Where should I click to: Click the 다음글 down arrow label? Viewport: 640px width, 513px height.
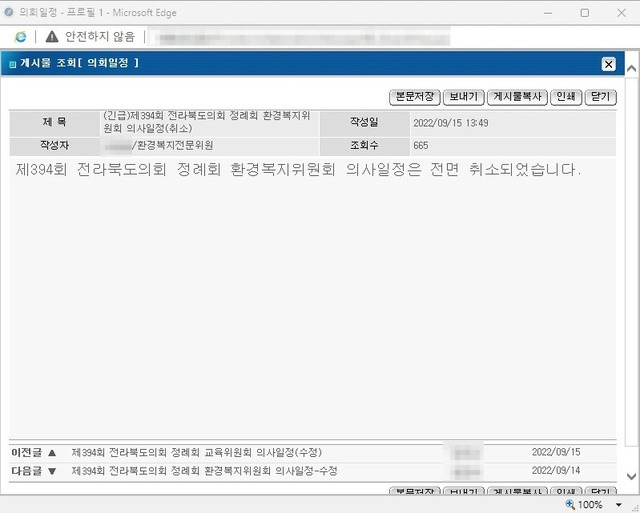pyautogui.click(x=33, y=470)
